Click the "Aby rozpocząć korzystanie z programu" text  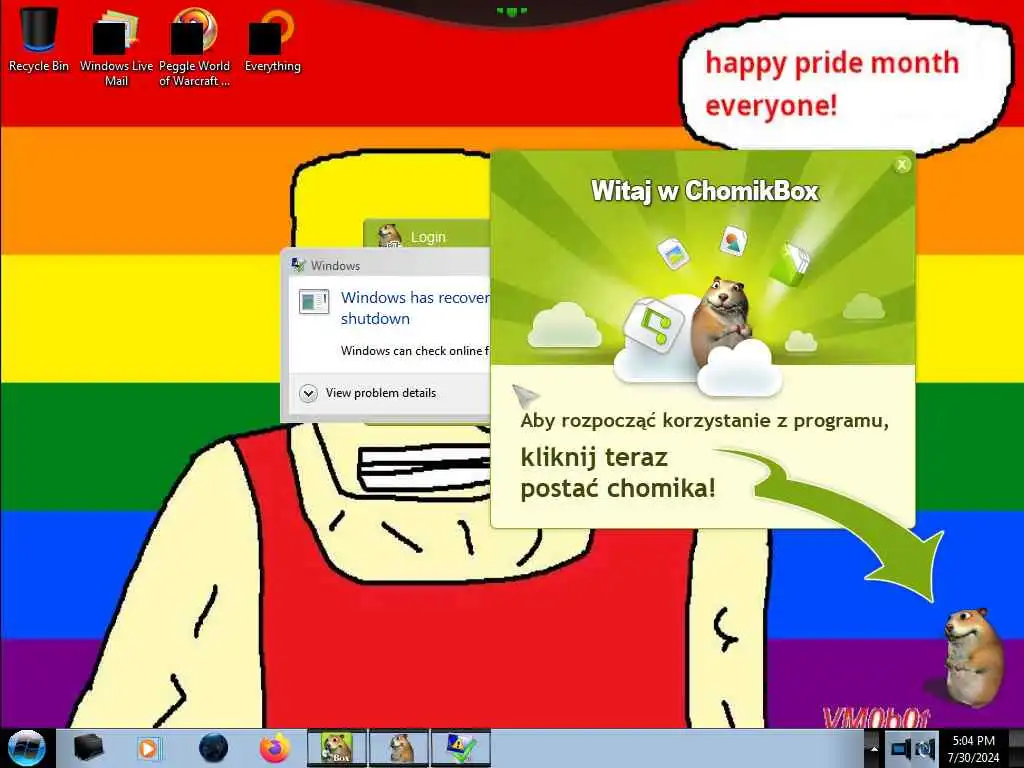click(x=705, y=421)
